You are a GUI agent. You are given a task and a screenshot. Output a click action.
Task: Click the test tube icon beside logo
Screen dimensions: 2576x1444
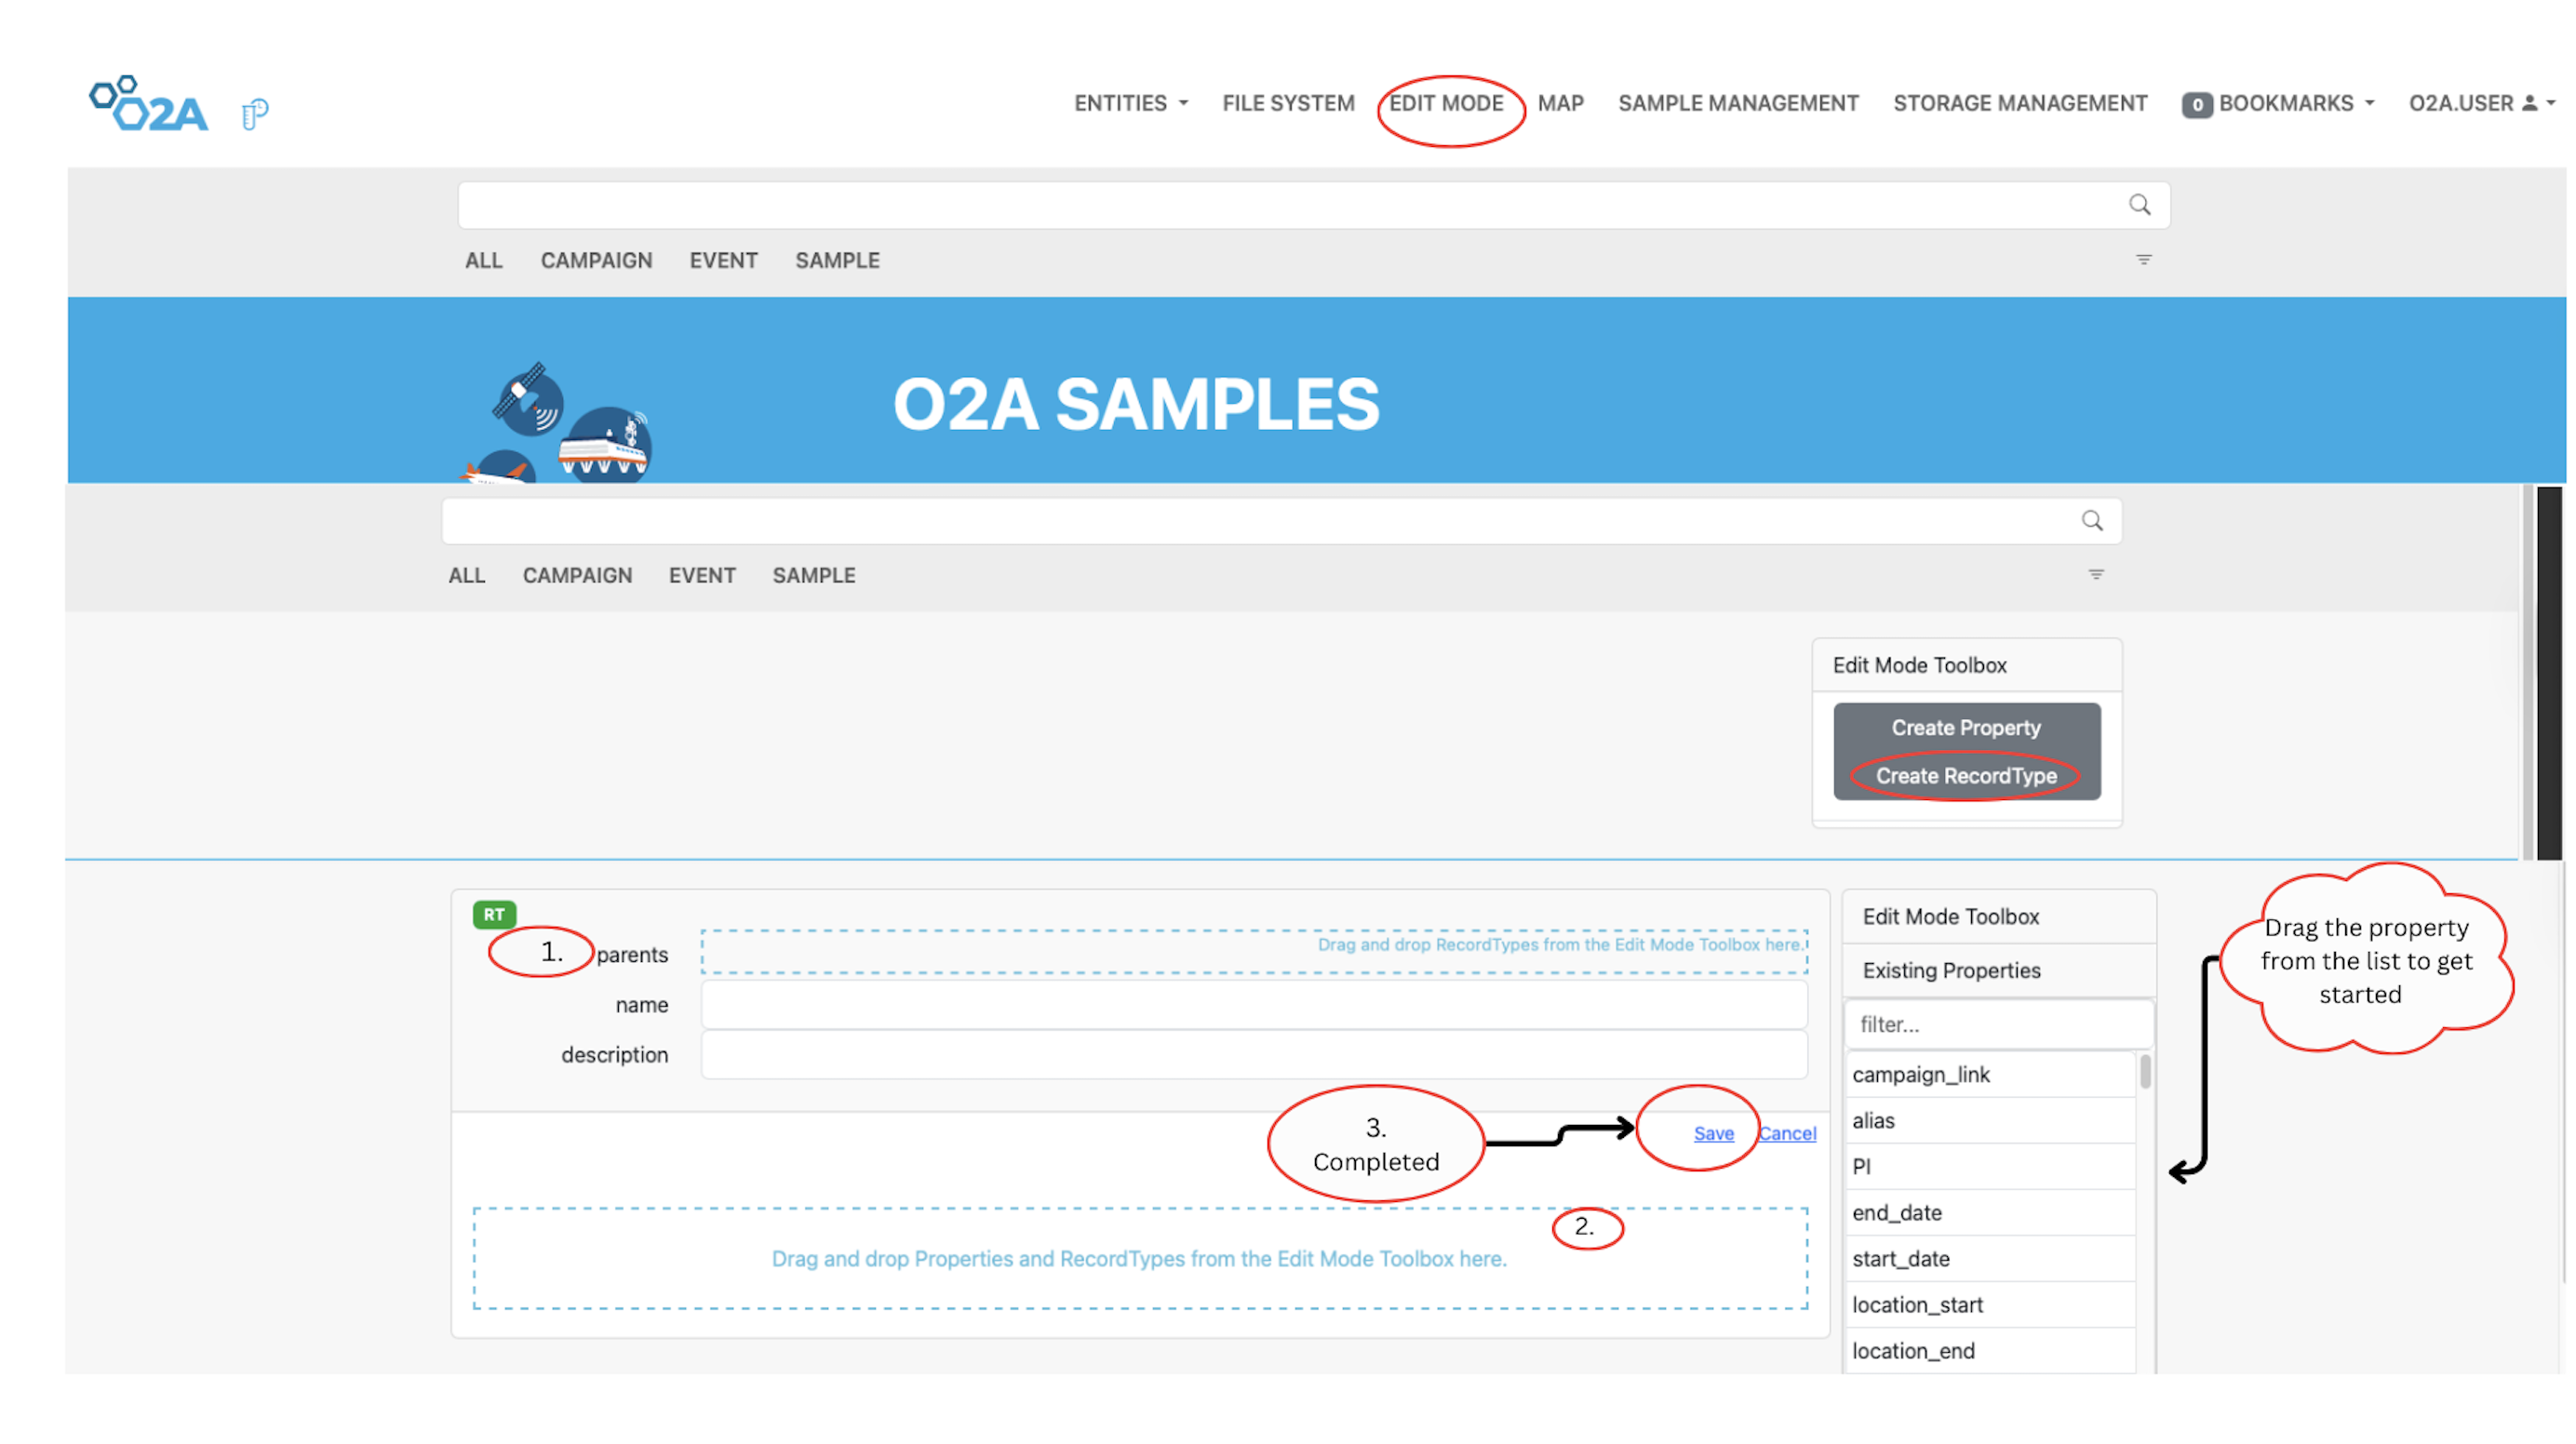pos(255,113)
